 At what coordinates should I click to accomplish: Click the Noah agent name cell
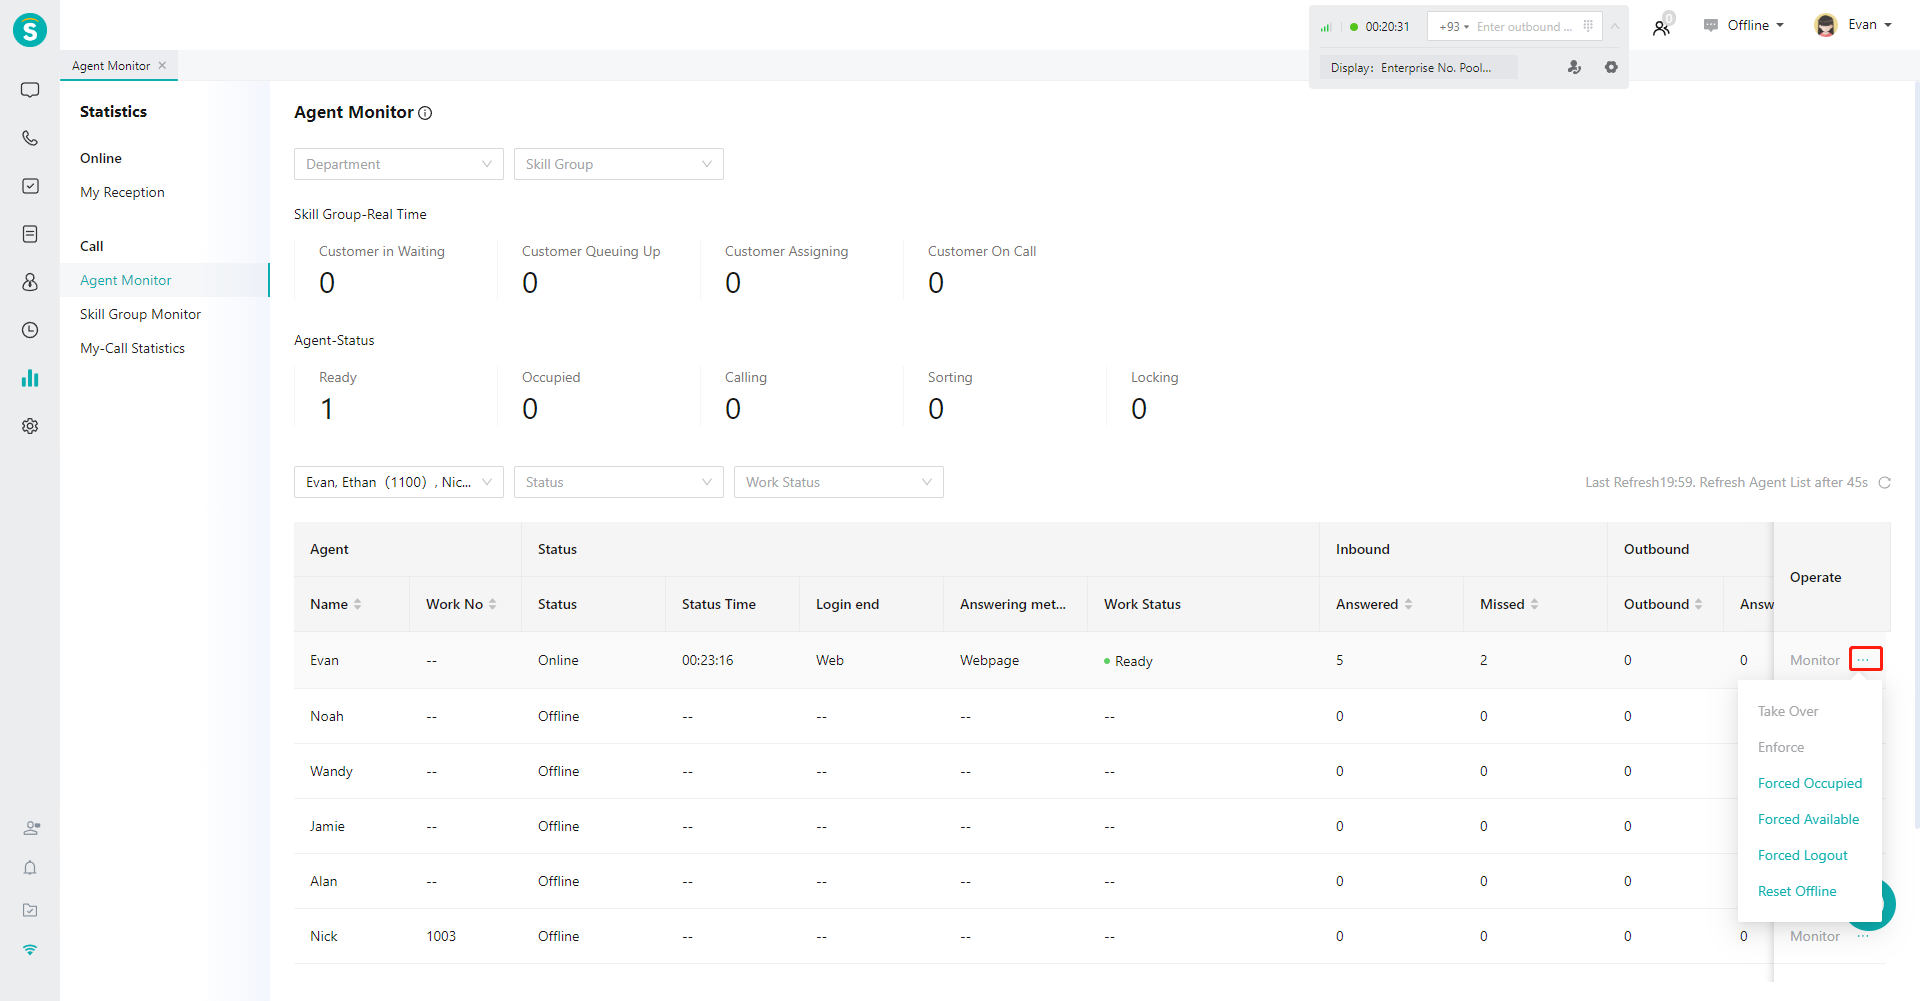(327, 716)
